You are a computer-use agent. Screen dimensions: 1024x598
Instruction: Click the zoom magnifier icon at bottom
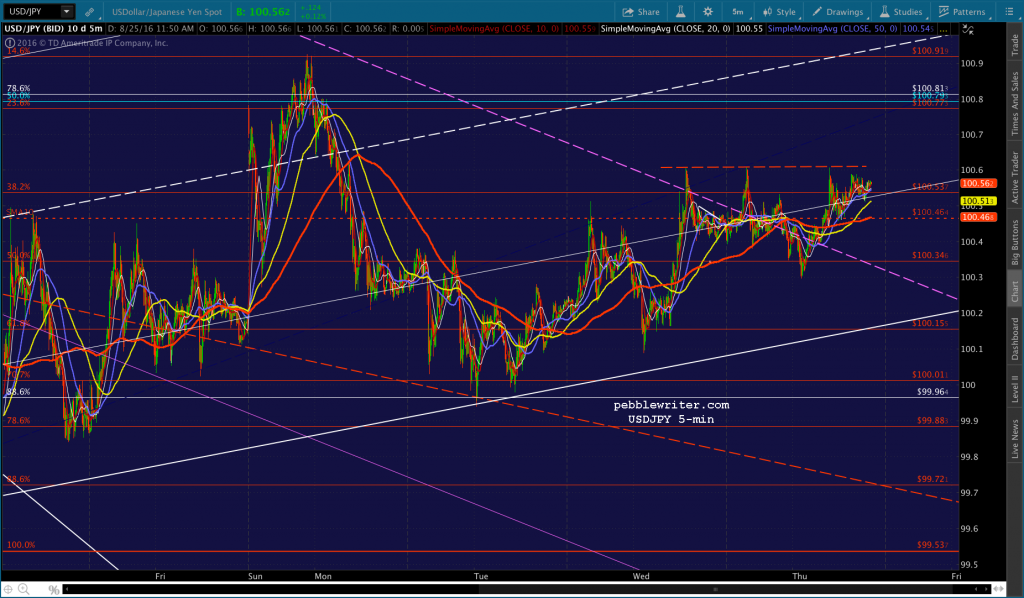pos(24,590)
